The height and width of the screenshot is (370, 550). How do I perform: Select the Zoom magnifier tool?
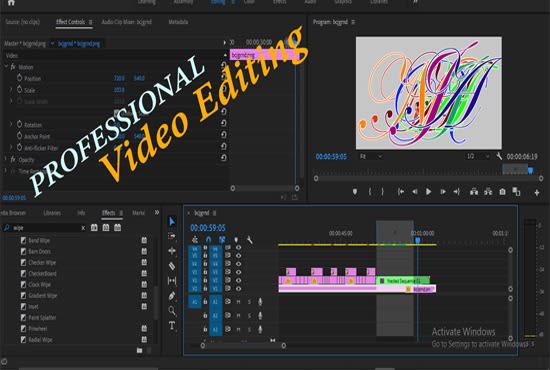point(172,310)
